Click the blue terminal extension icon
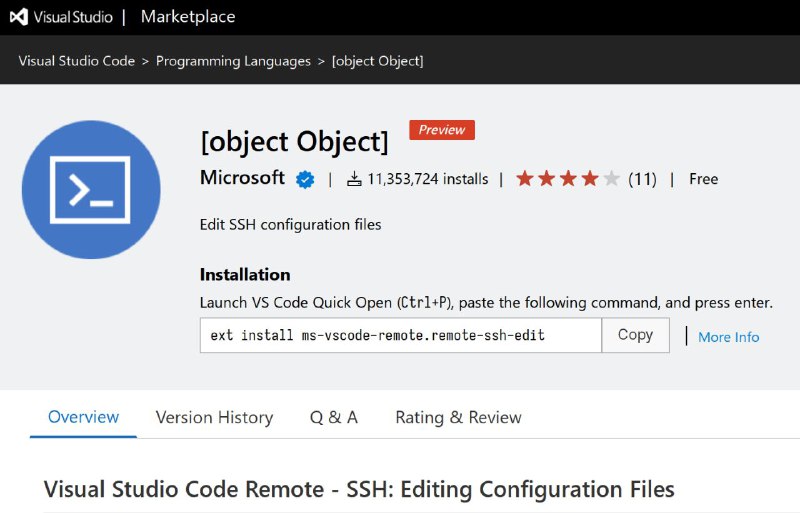This screenshot has height=513, width=800. pyautogui.click(x=91, y=189)
